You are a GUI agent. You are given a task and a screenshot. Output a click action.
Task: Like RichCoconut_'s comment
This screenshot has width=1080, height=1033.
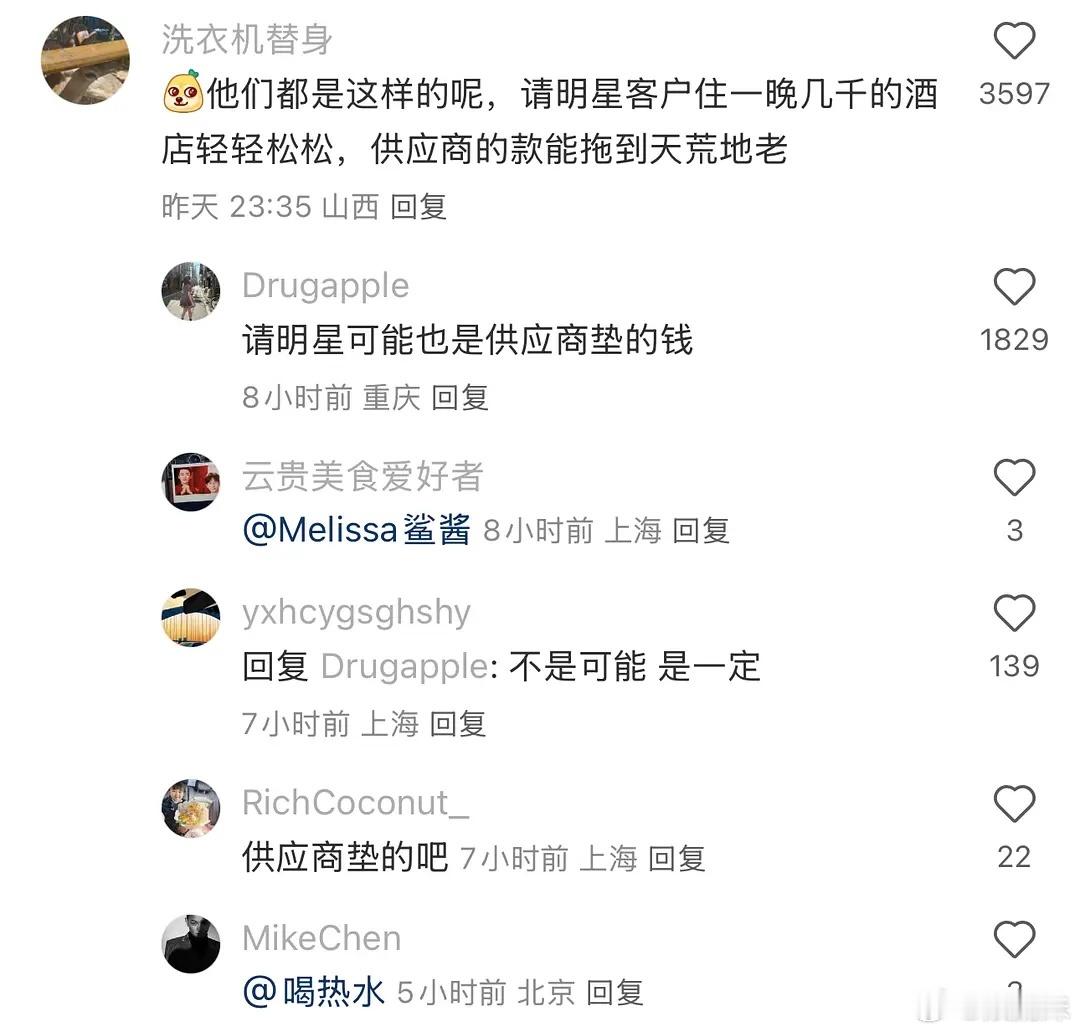coord(1014,804)
